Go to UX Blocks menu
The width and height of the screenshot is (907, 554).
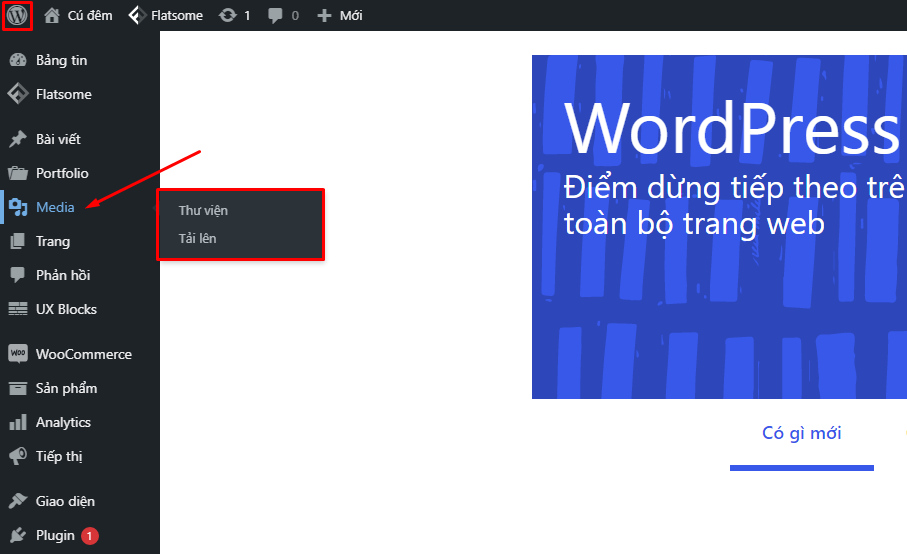point(66,309)
